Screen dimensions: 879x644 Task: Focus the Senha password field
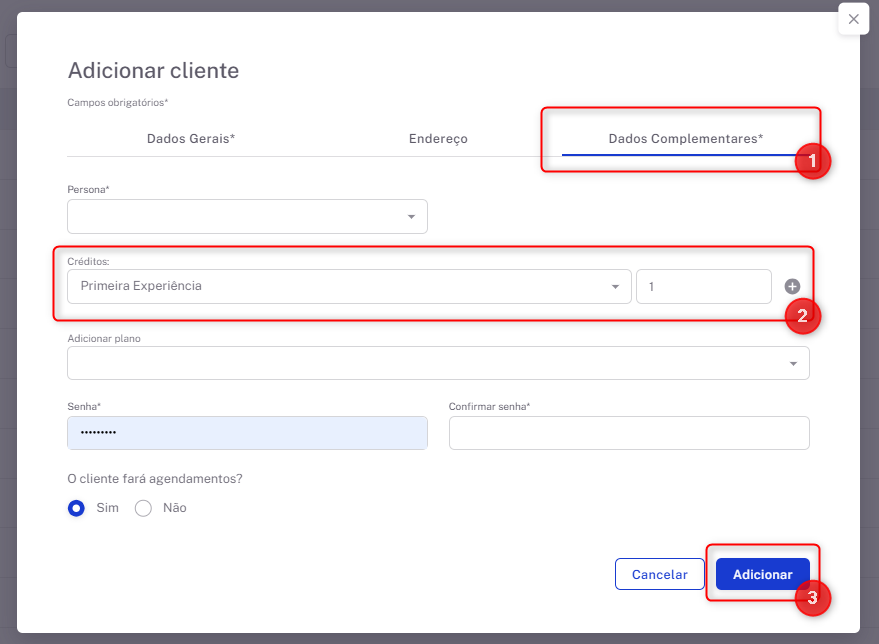(x=247, y=433)
